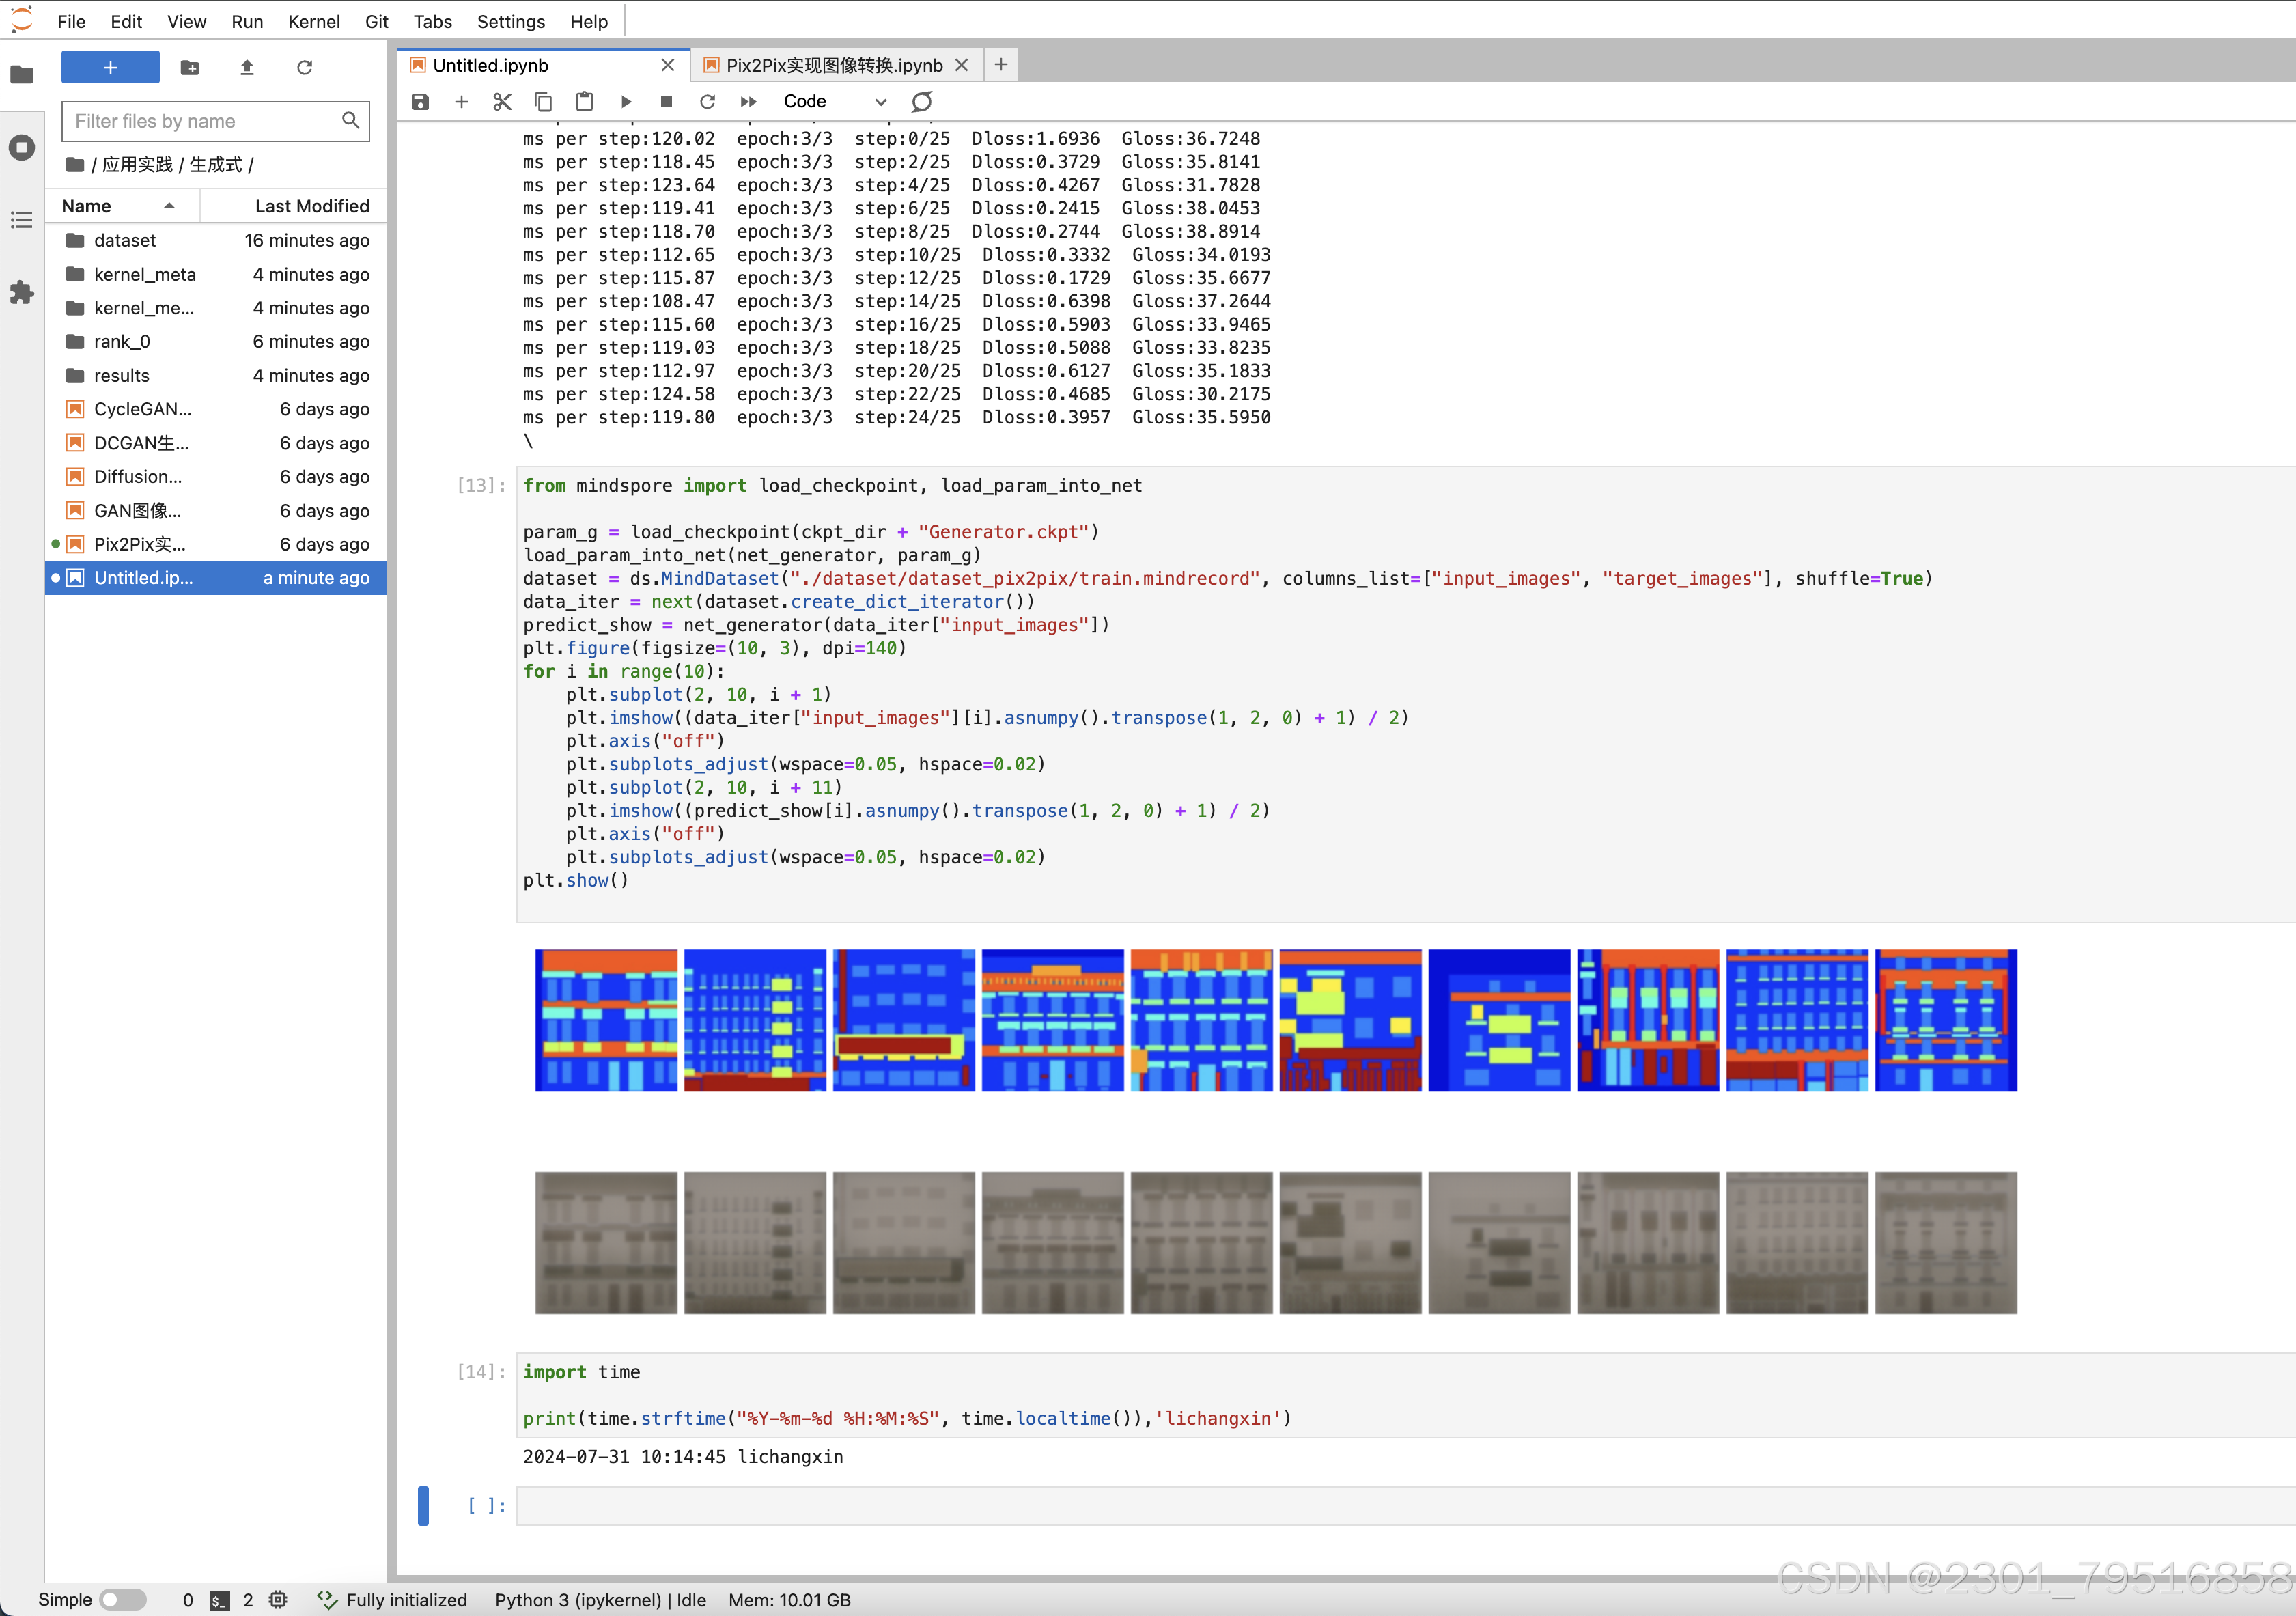Open the Git menu
Viewport: 2296px width, 1616px height.
tap(376, 22)
